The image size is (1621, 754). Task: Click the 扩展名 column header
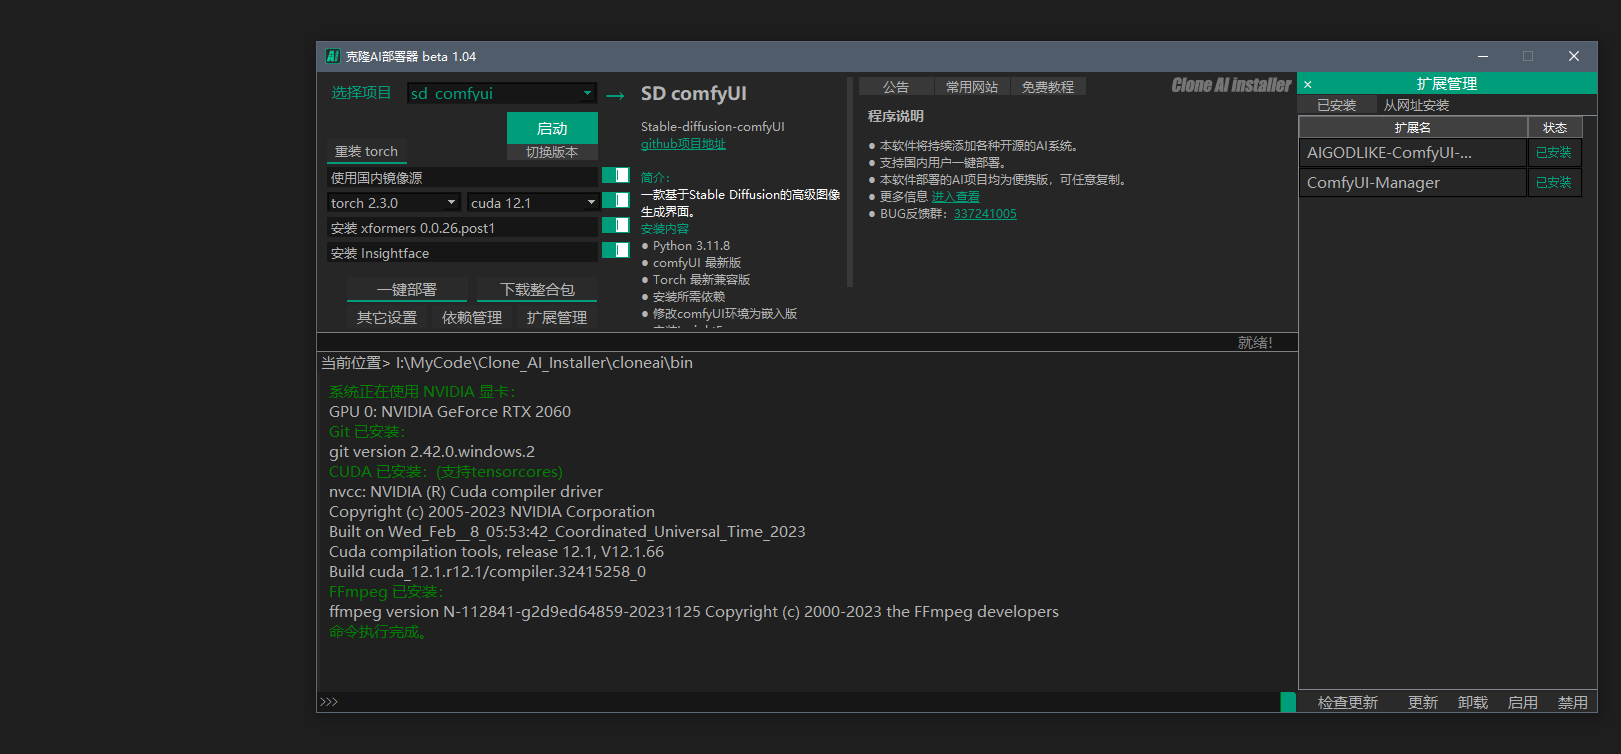pyautogui.click(x=1413, y=128)
